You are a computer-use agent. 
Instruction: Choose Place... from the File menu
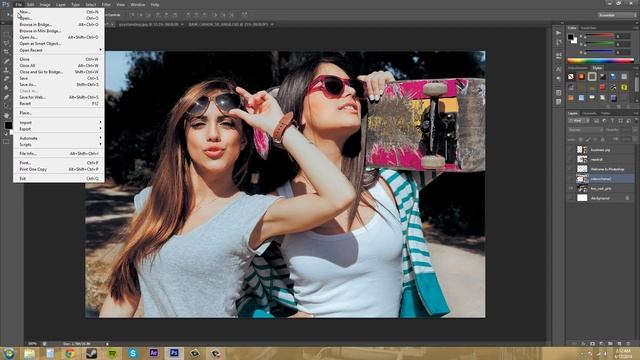point(59,113)
